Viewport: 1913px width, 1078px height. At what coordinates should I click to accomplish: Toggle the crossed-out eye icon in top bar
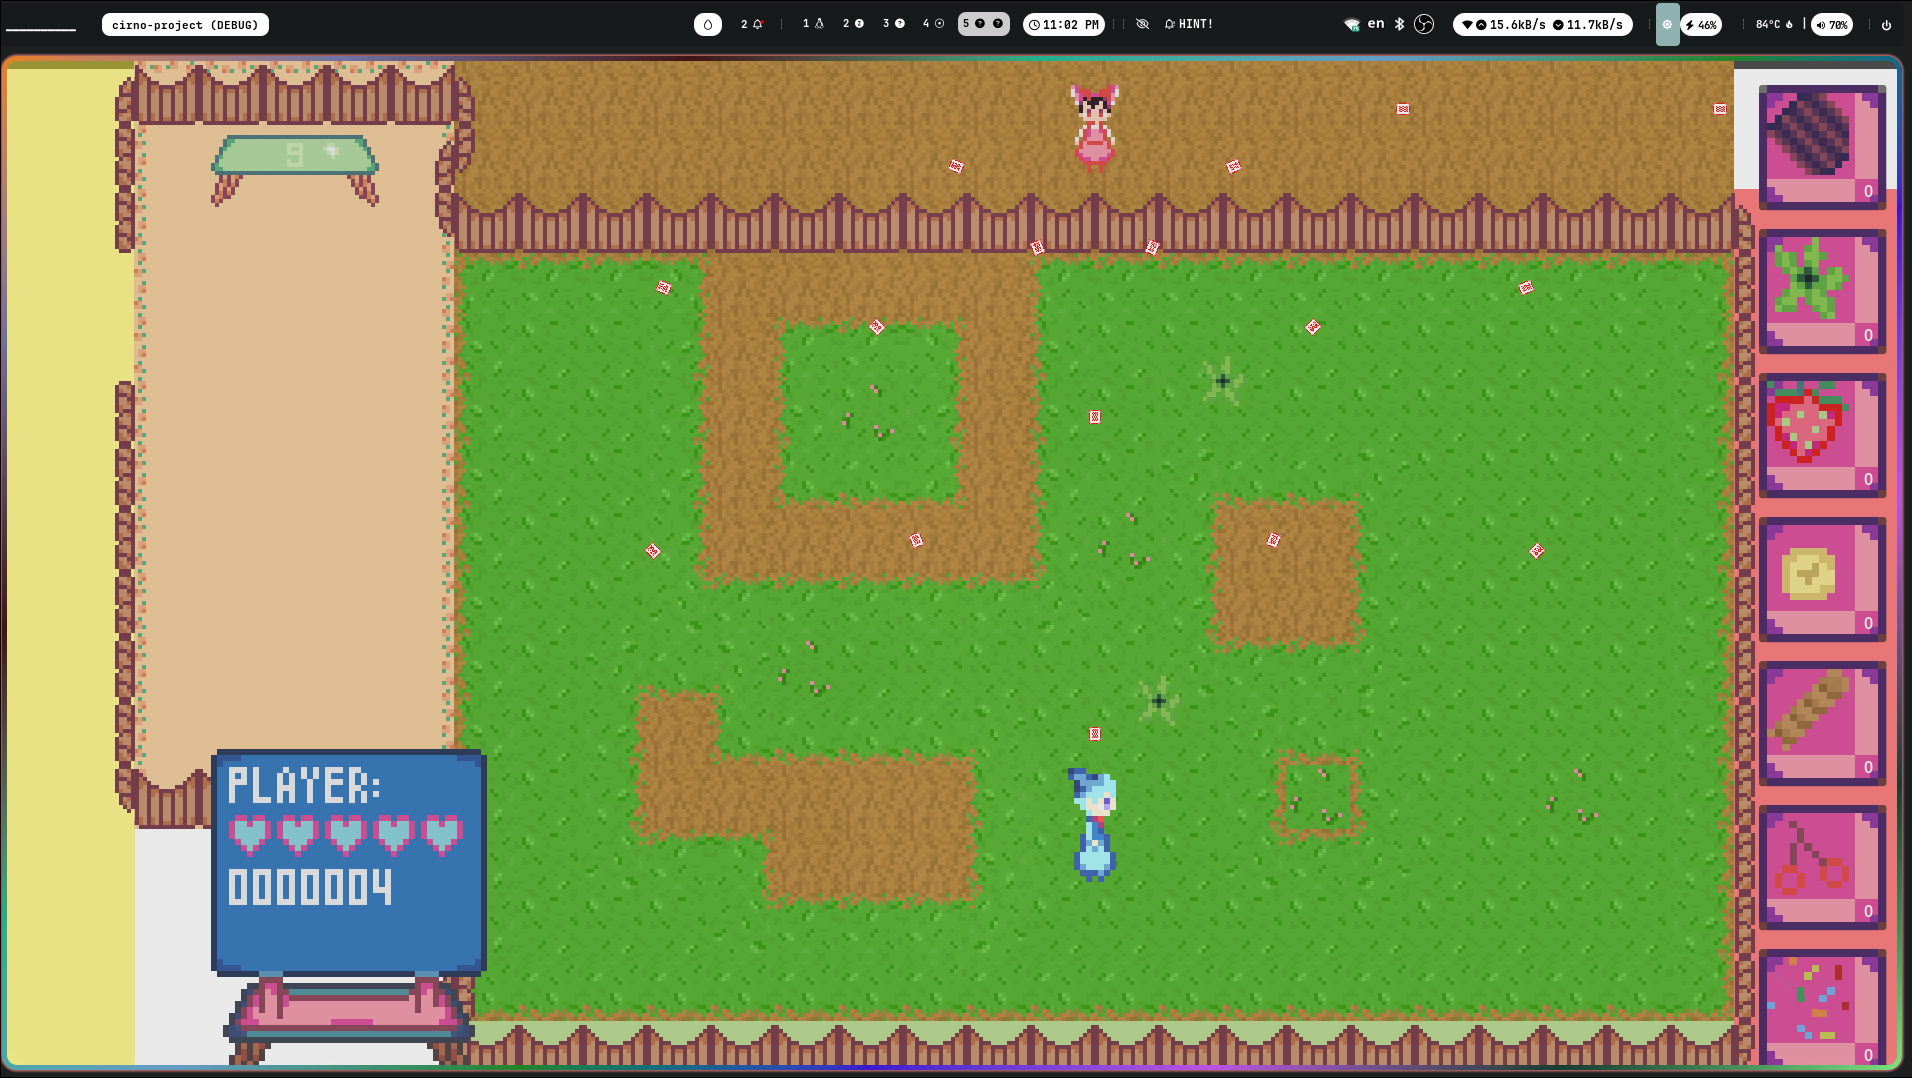[x=1142, y=24]
